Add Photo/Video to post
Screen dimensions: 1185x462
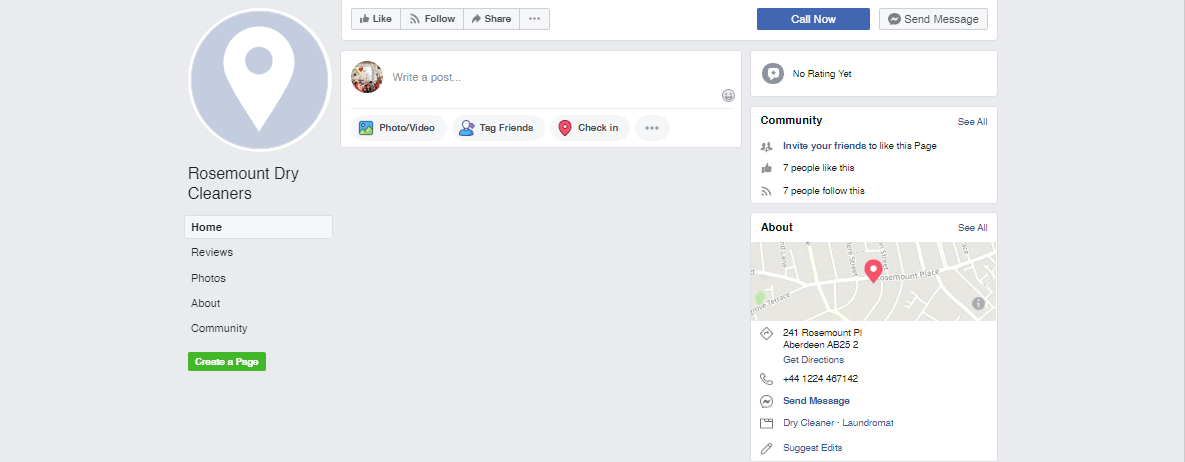point(398,128)
